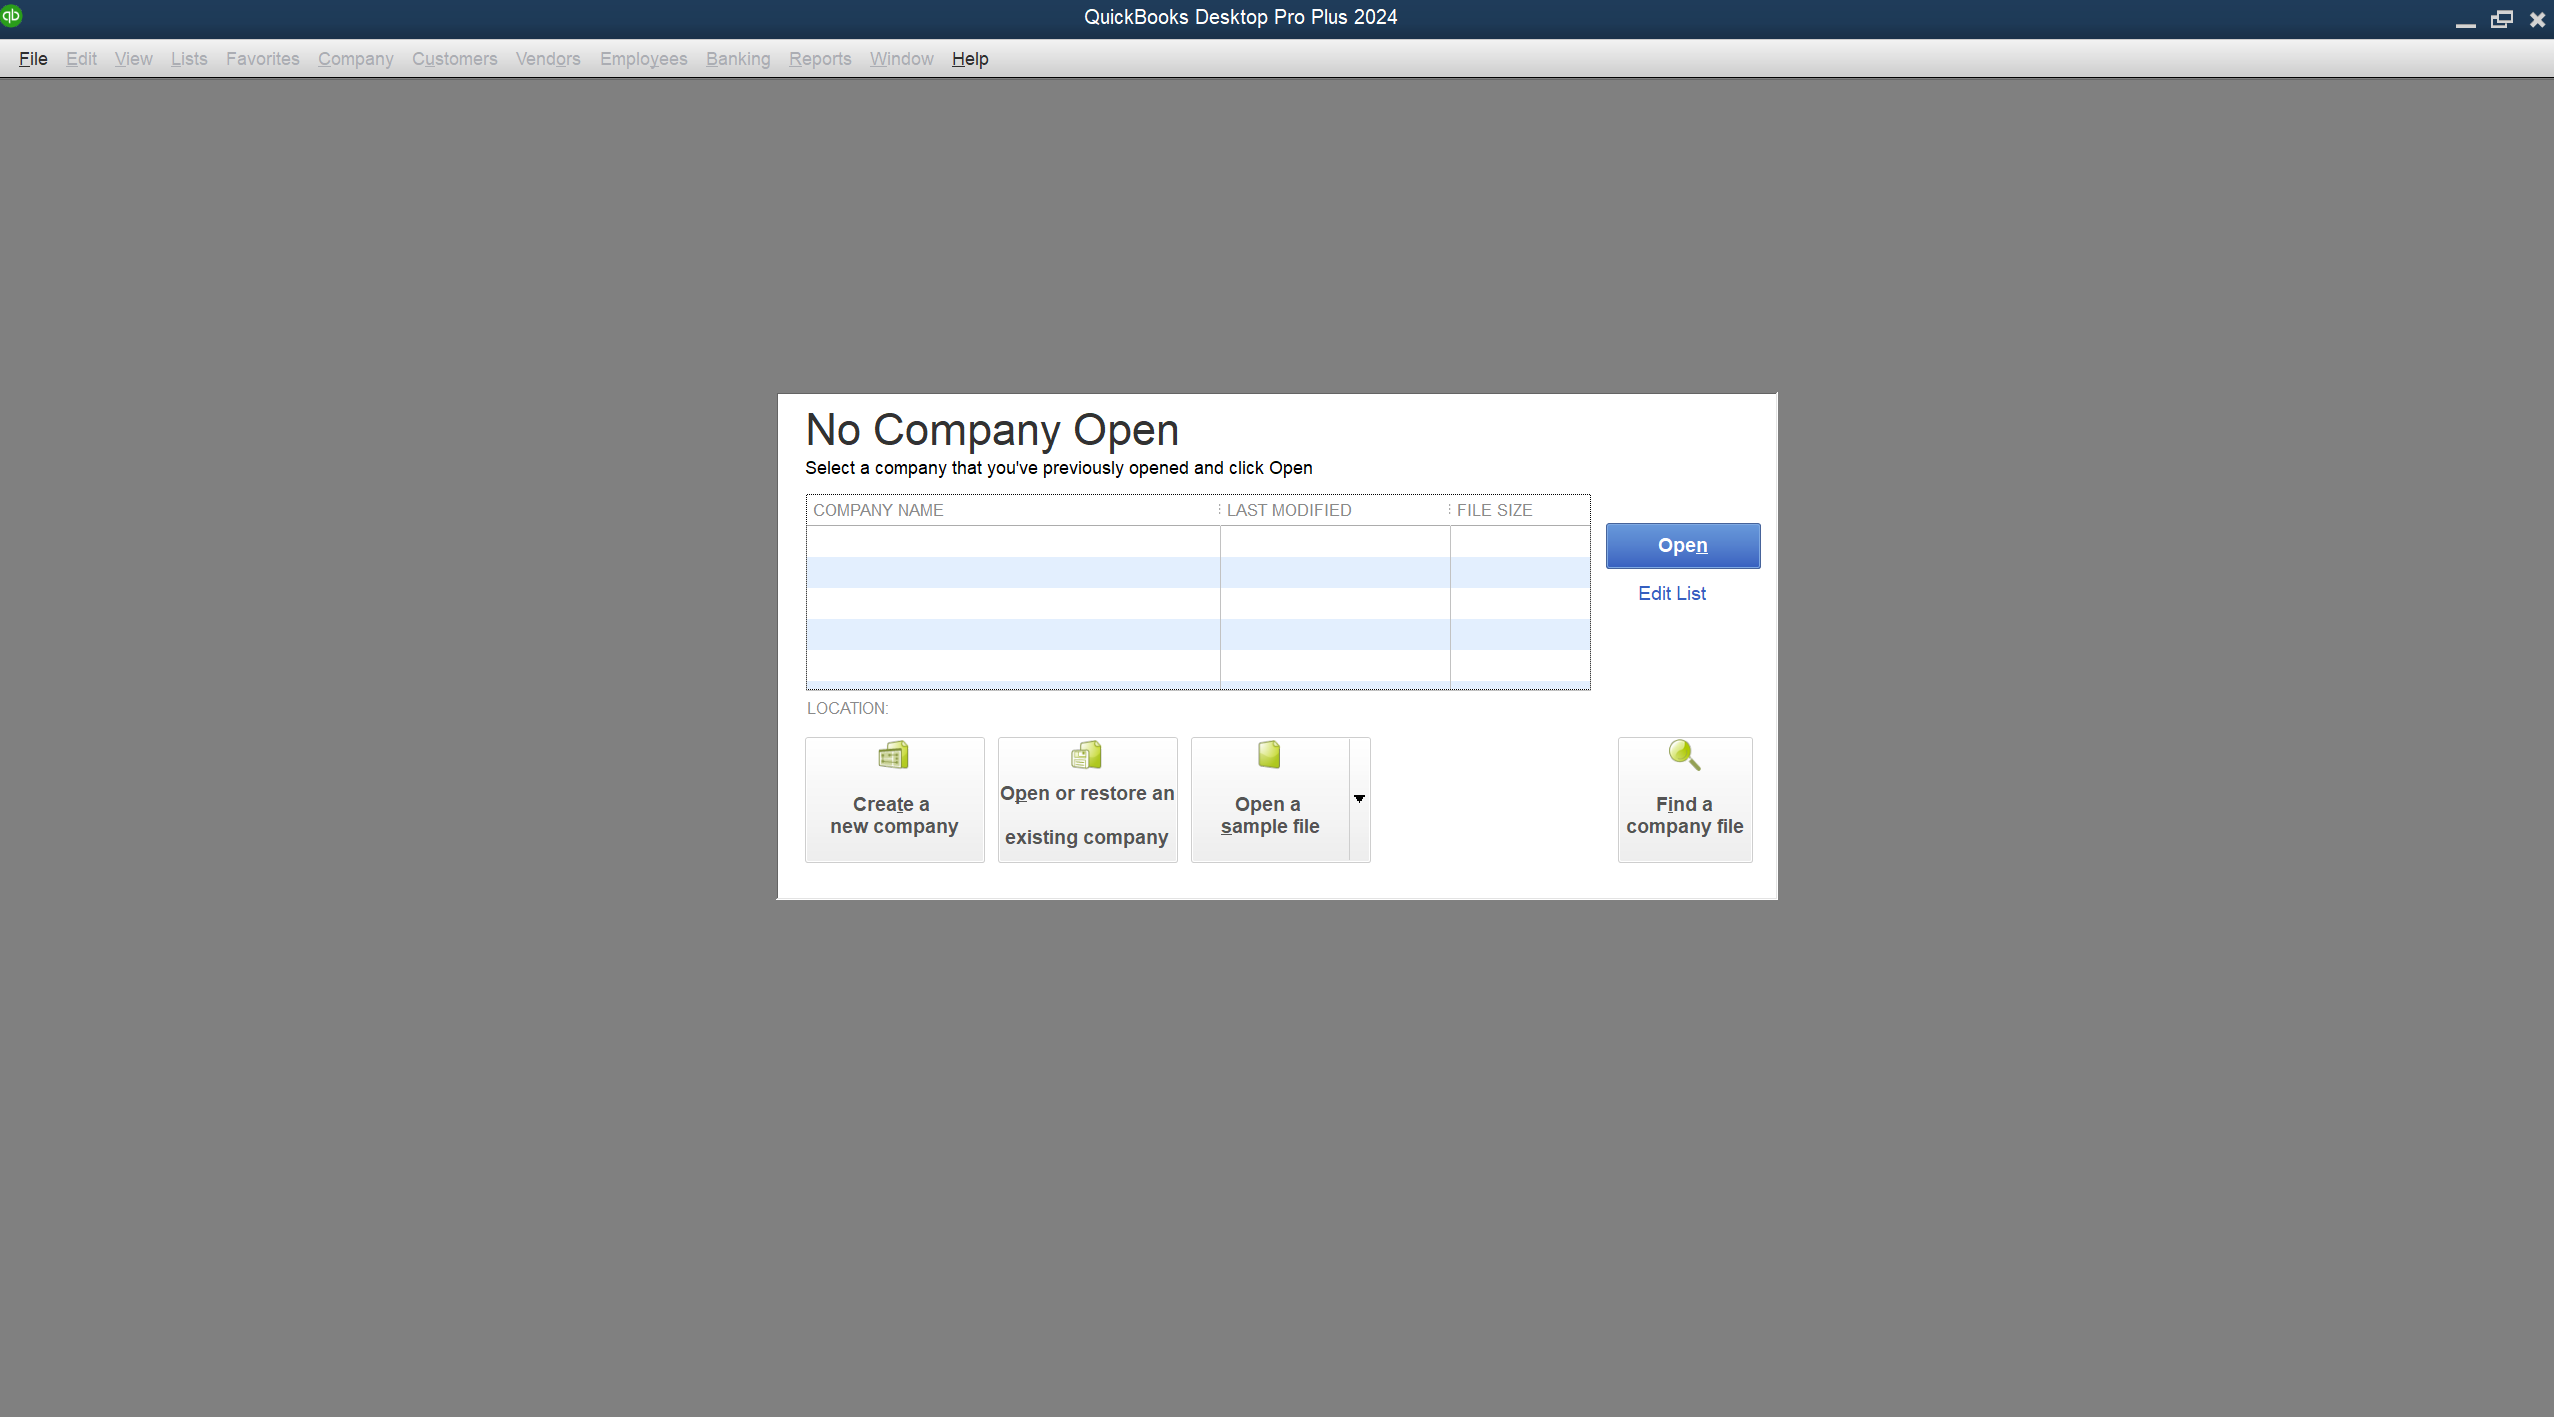Open the Window menu
The image size is (2554, 1417).
(x=902, y=59)
